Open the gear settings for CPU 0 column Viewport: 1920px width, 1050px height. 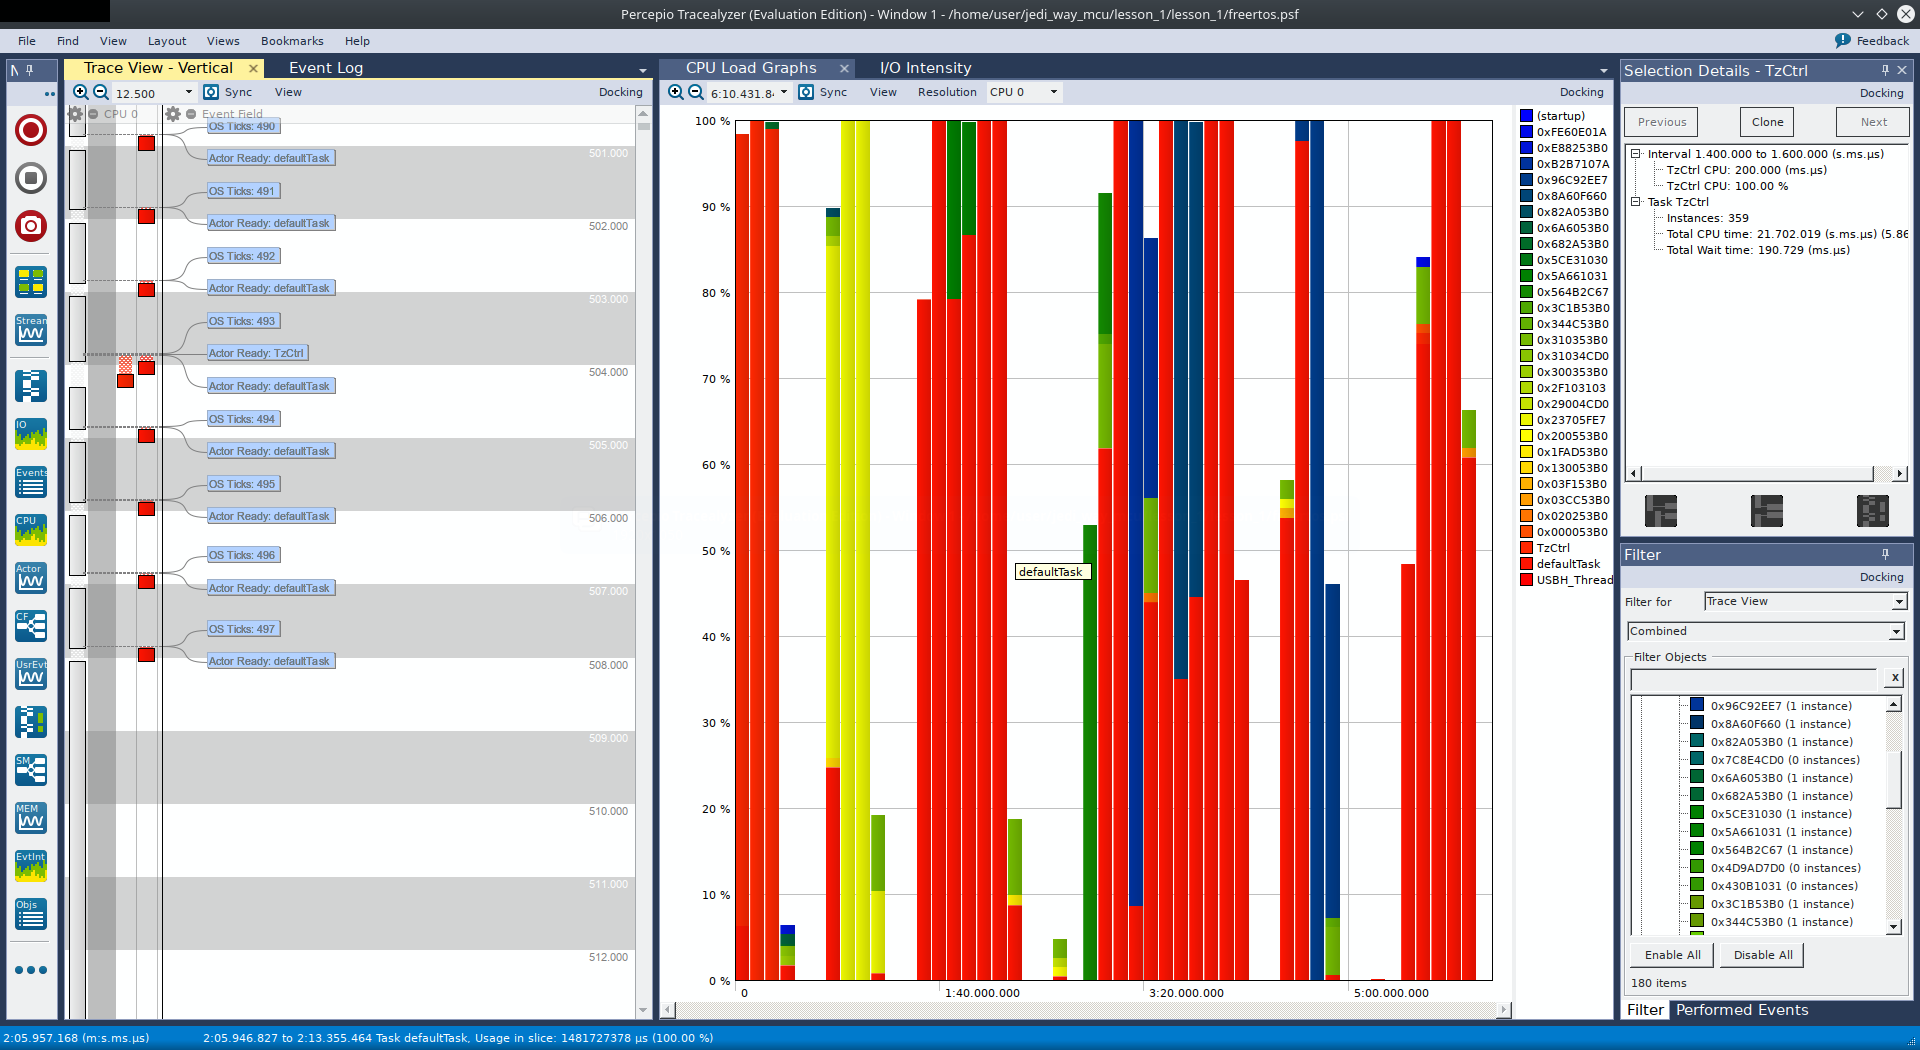75,114
